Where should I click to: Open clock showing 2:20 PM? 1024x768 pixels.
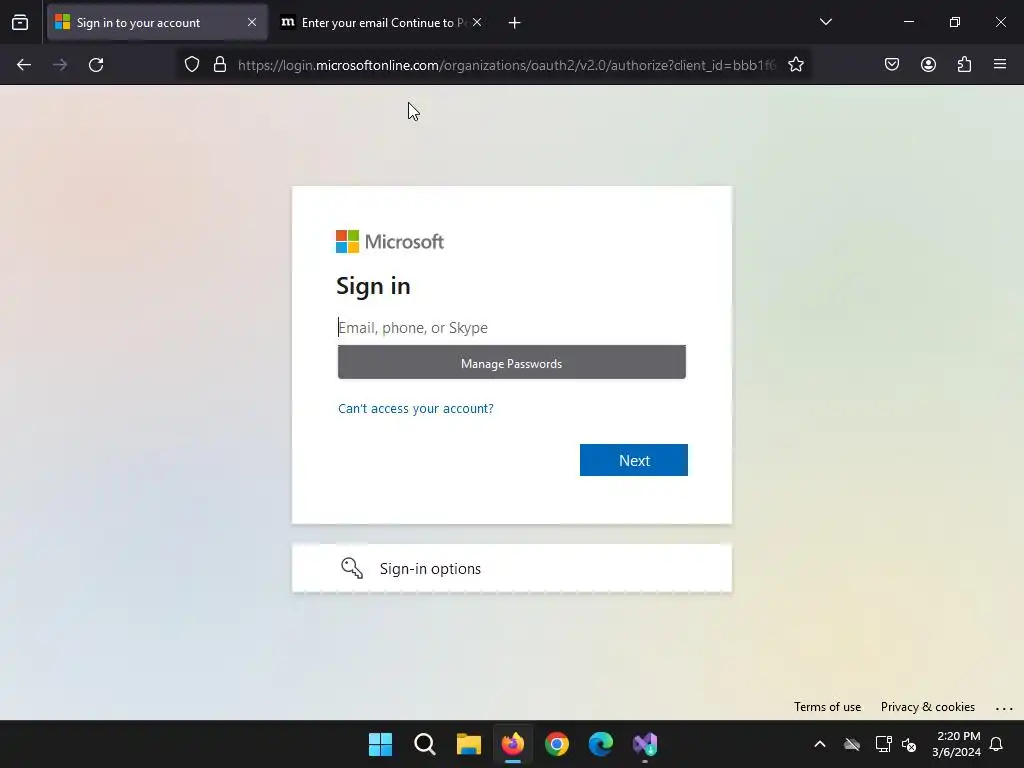(957, 744)
